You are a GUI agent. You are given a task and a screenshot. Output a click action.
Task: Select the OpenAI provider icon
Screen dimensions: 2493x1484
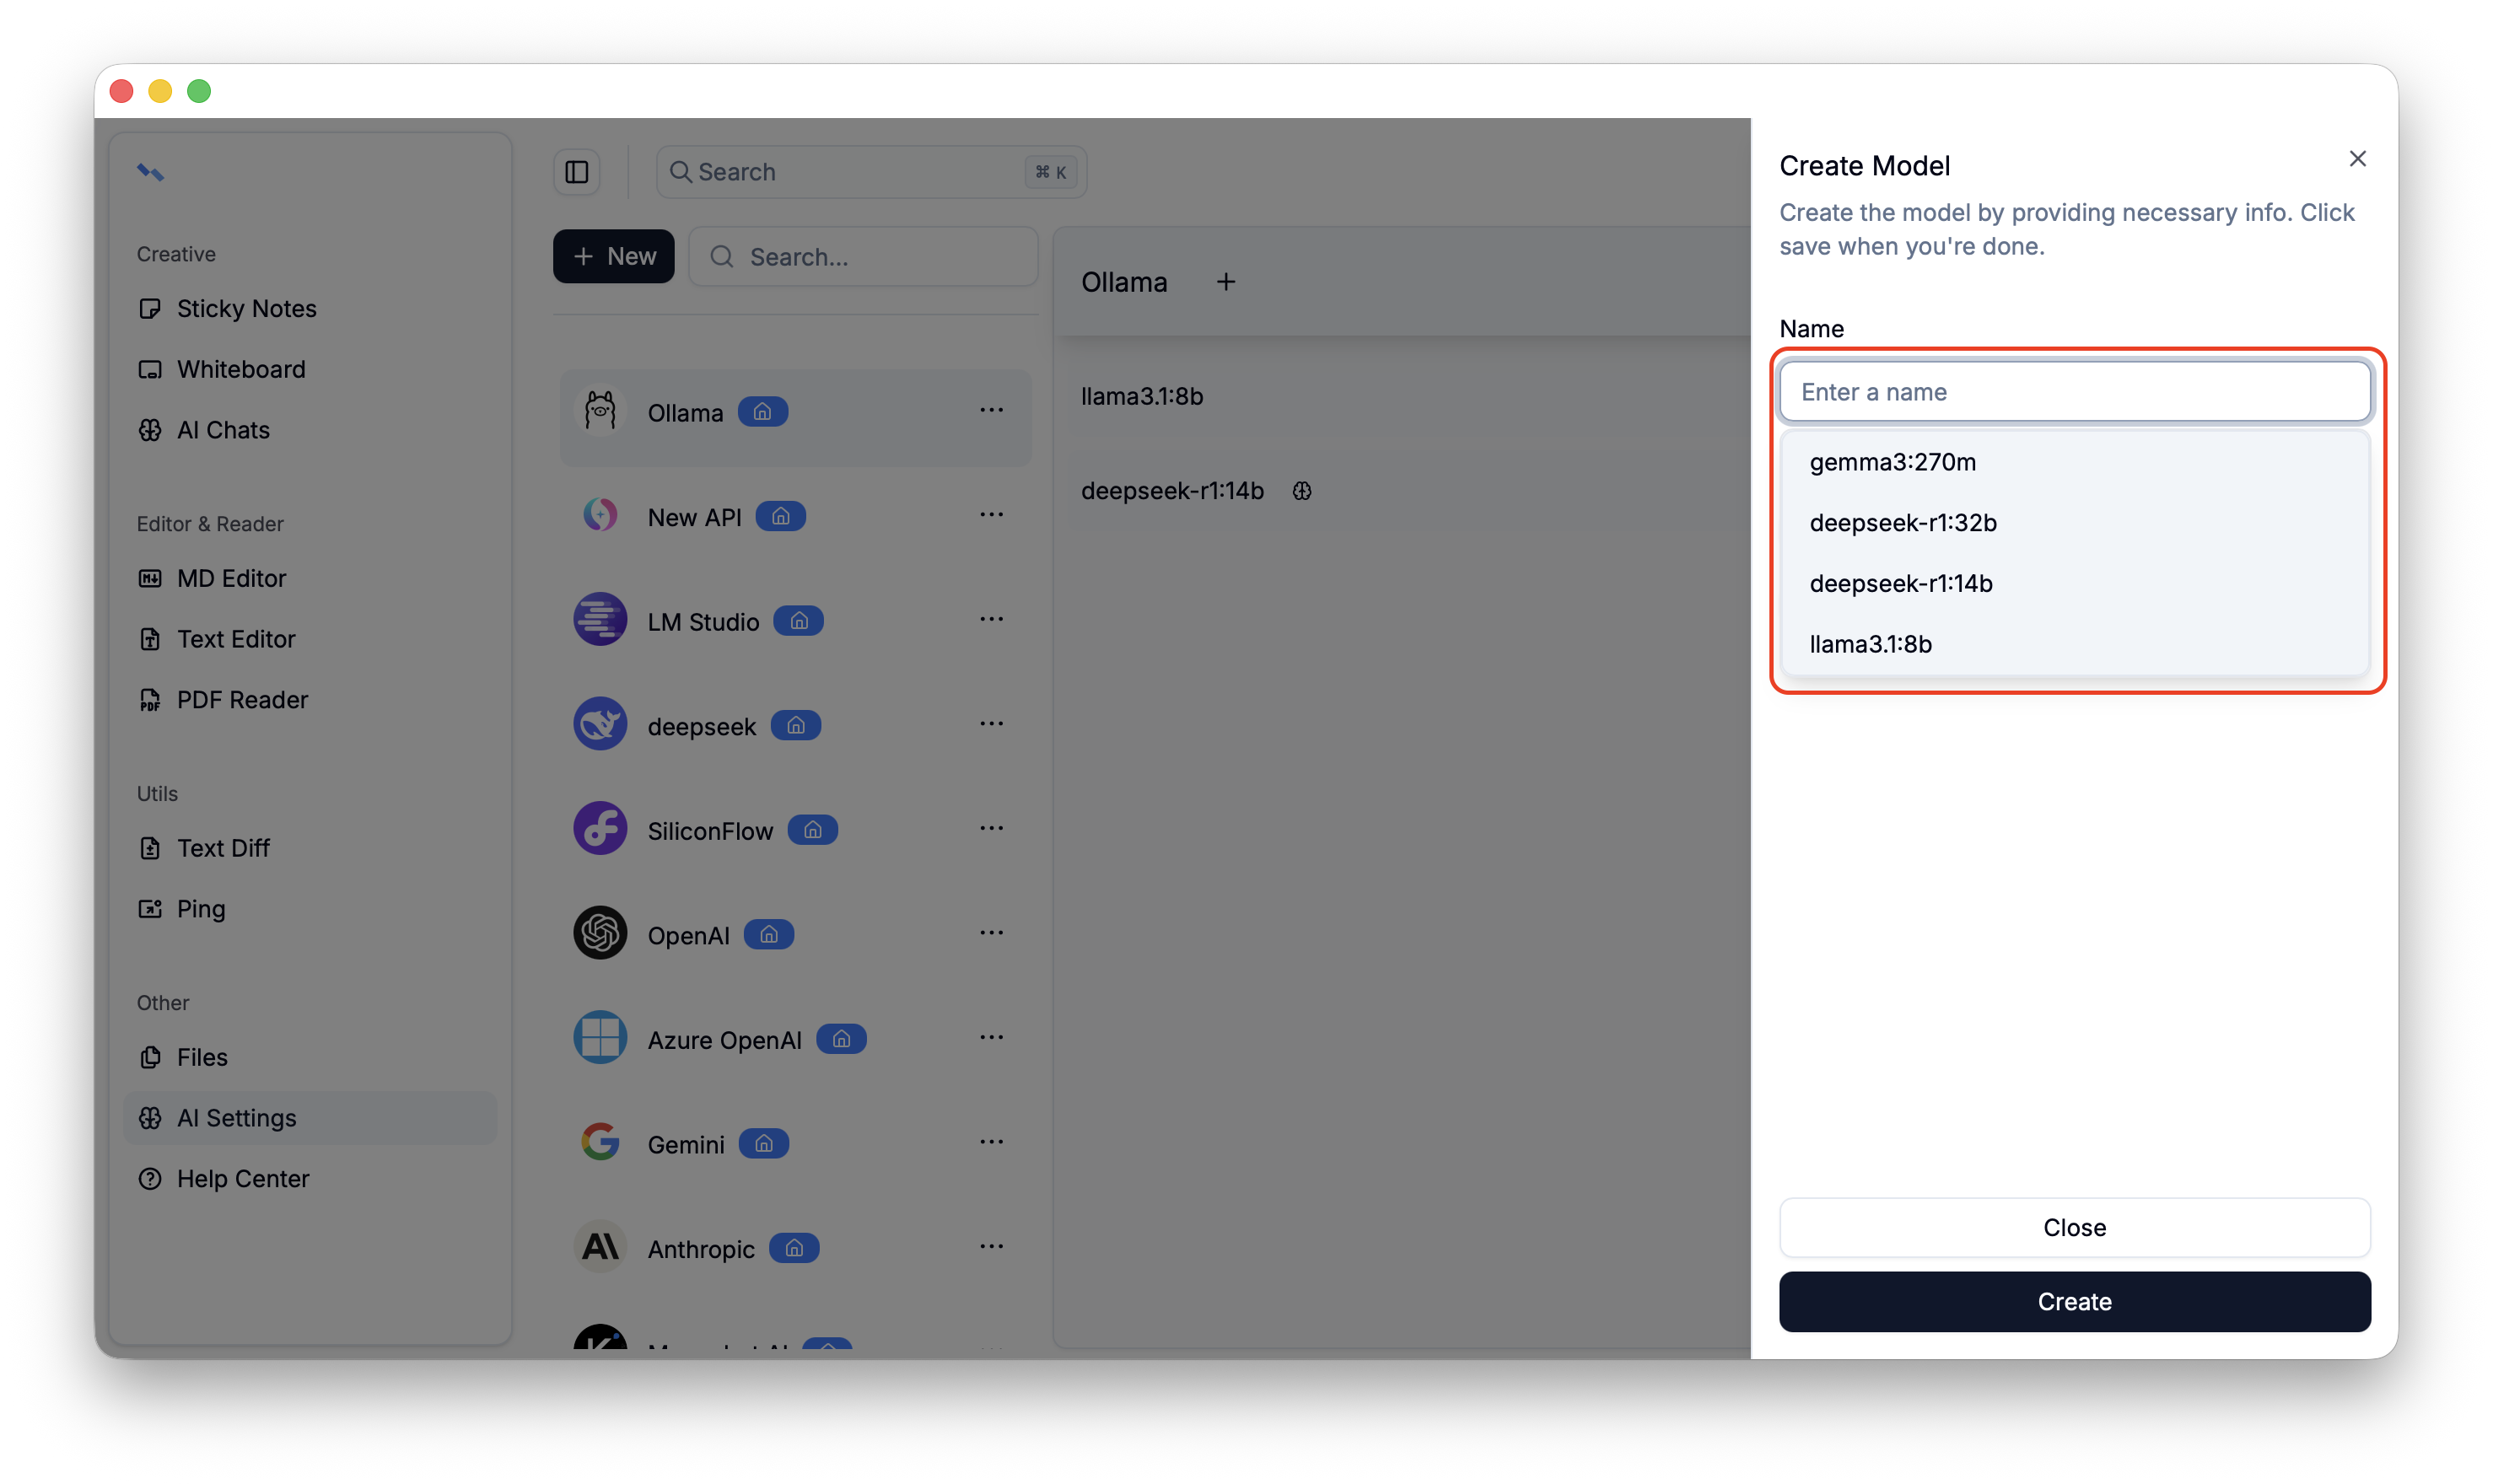(x=600, y=933)
